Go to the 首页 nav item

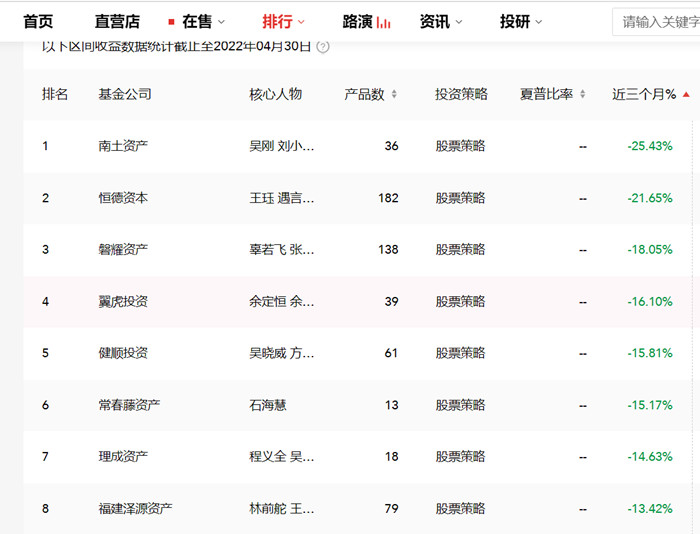(x=38, y=21)
